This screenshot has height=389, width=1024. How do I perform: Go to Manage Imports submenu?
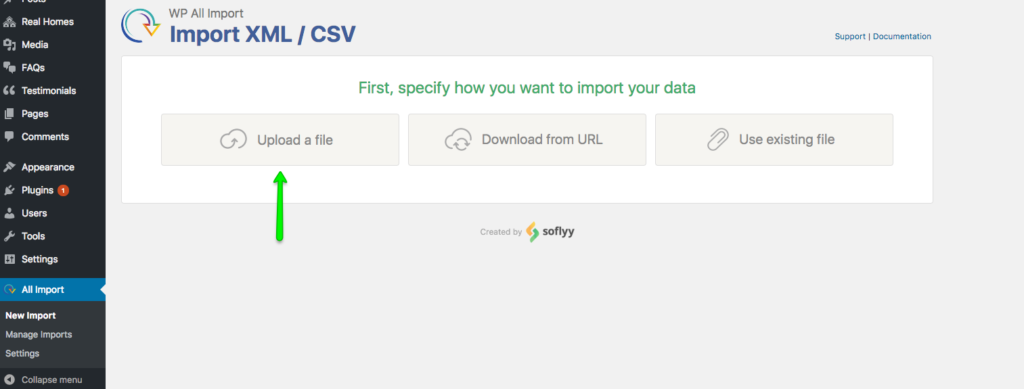click(x=39, y=334)
